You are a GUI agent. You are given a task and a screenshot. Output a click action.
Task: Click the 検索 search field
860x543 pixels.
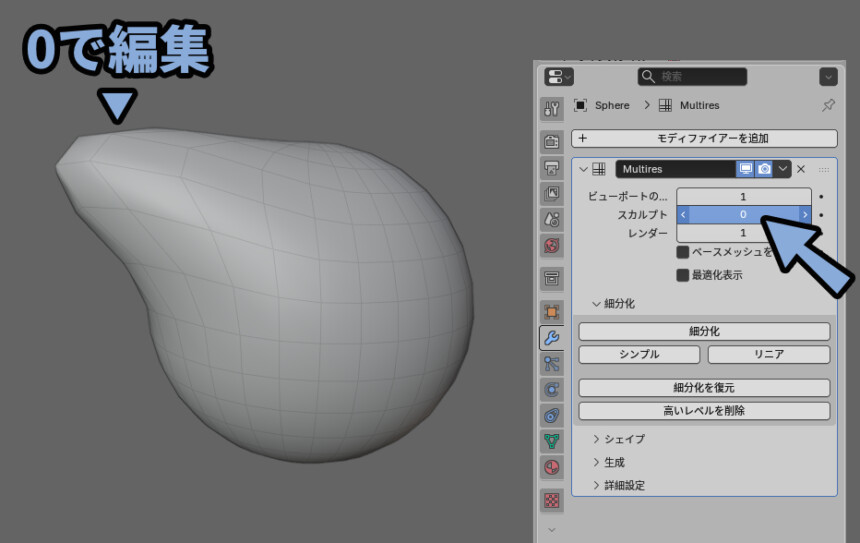[692, 77]
